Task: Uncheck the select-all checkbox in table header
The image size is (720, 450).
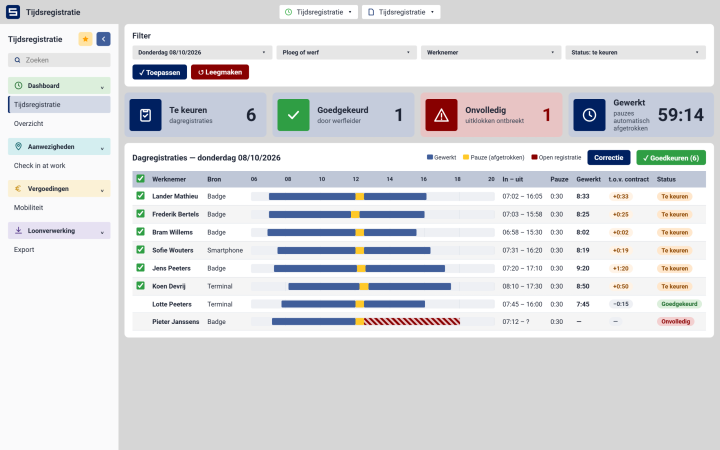Action: [141, 179]
